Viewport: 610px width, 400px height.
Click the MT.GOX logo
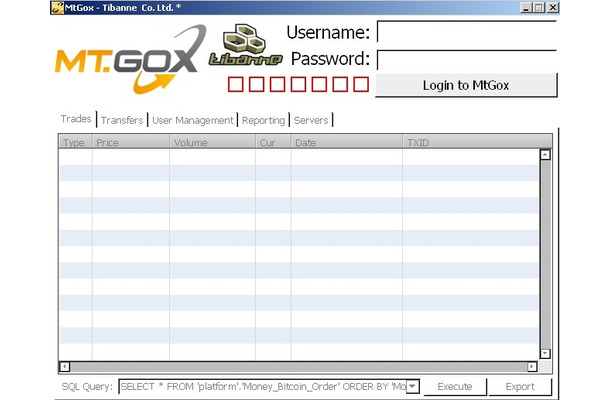pos(130,59)
